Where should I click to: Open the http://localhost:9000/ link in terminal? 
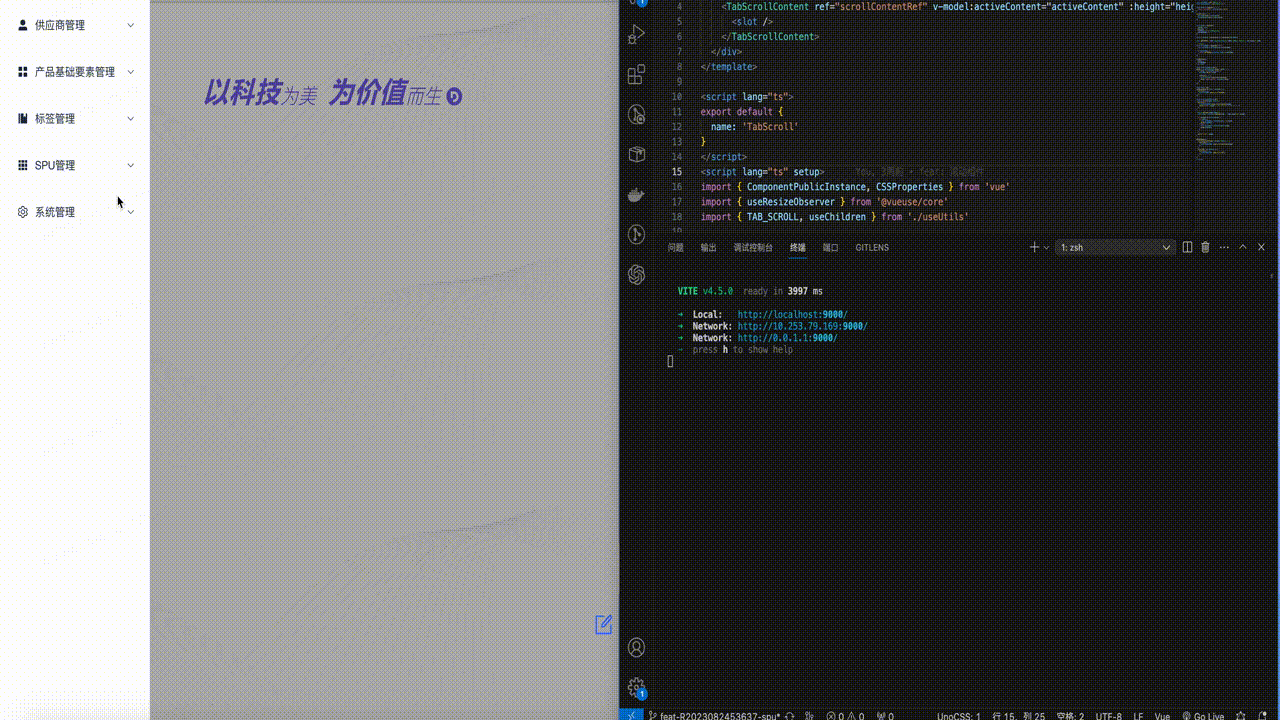coord(792,315)
